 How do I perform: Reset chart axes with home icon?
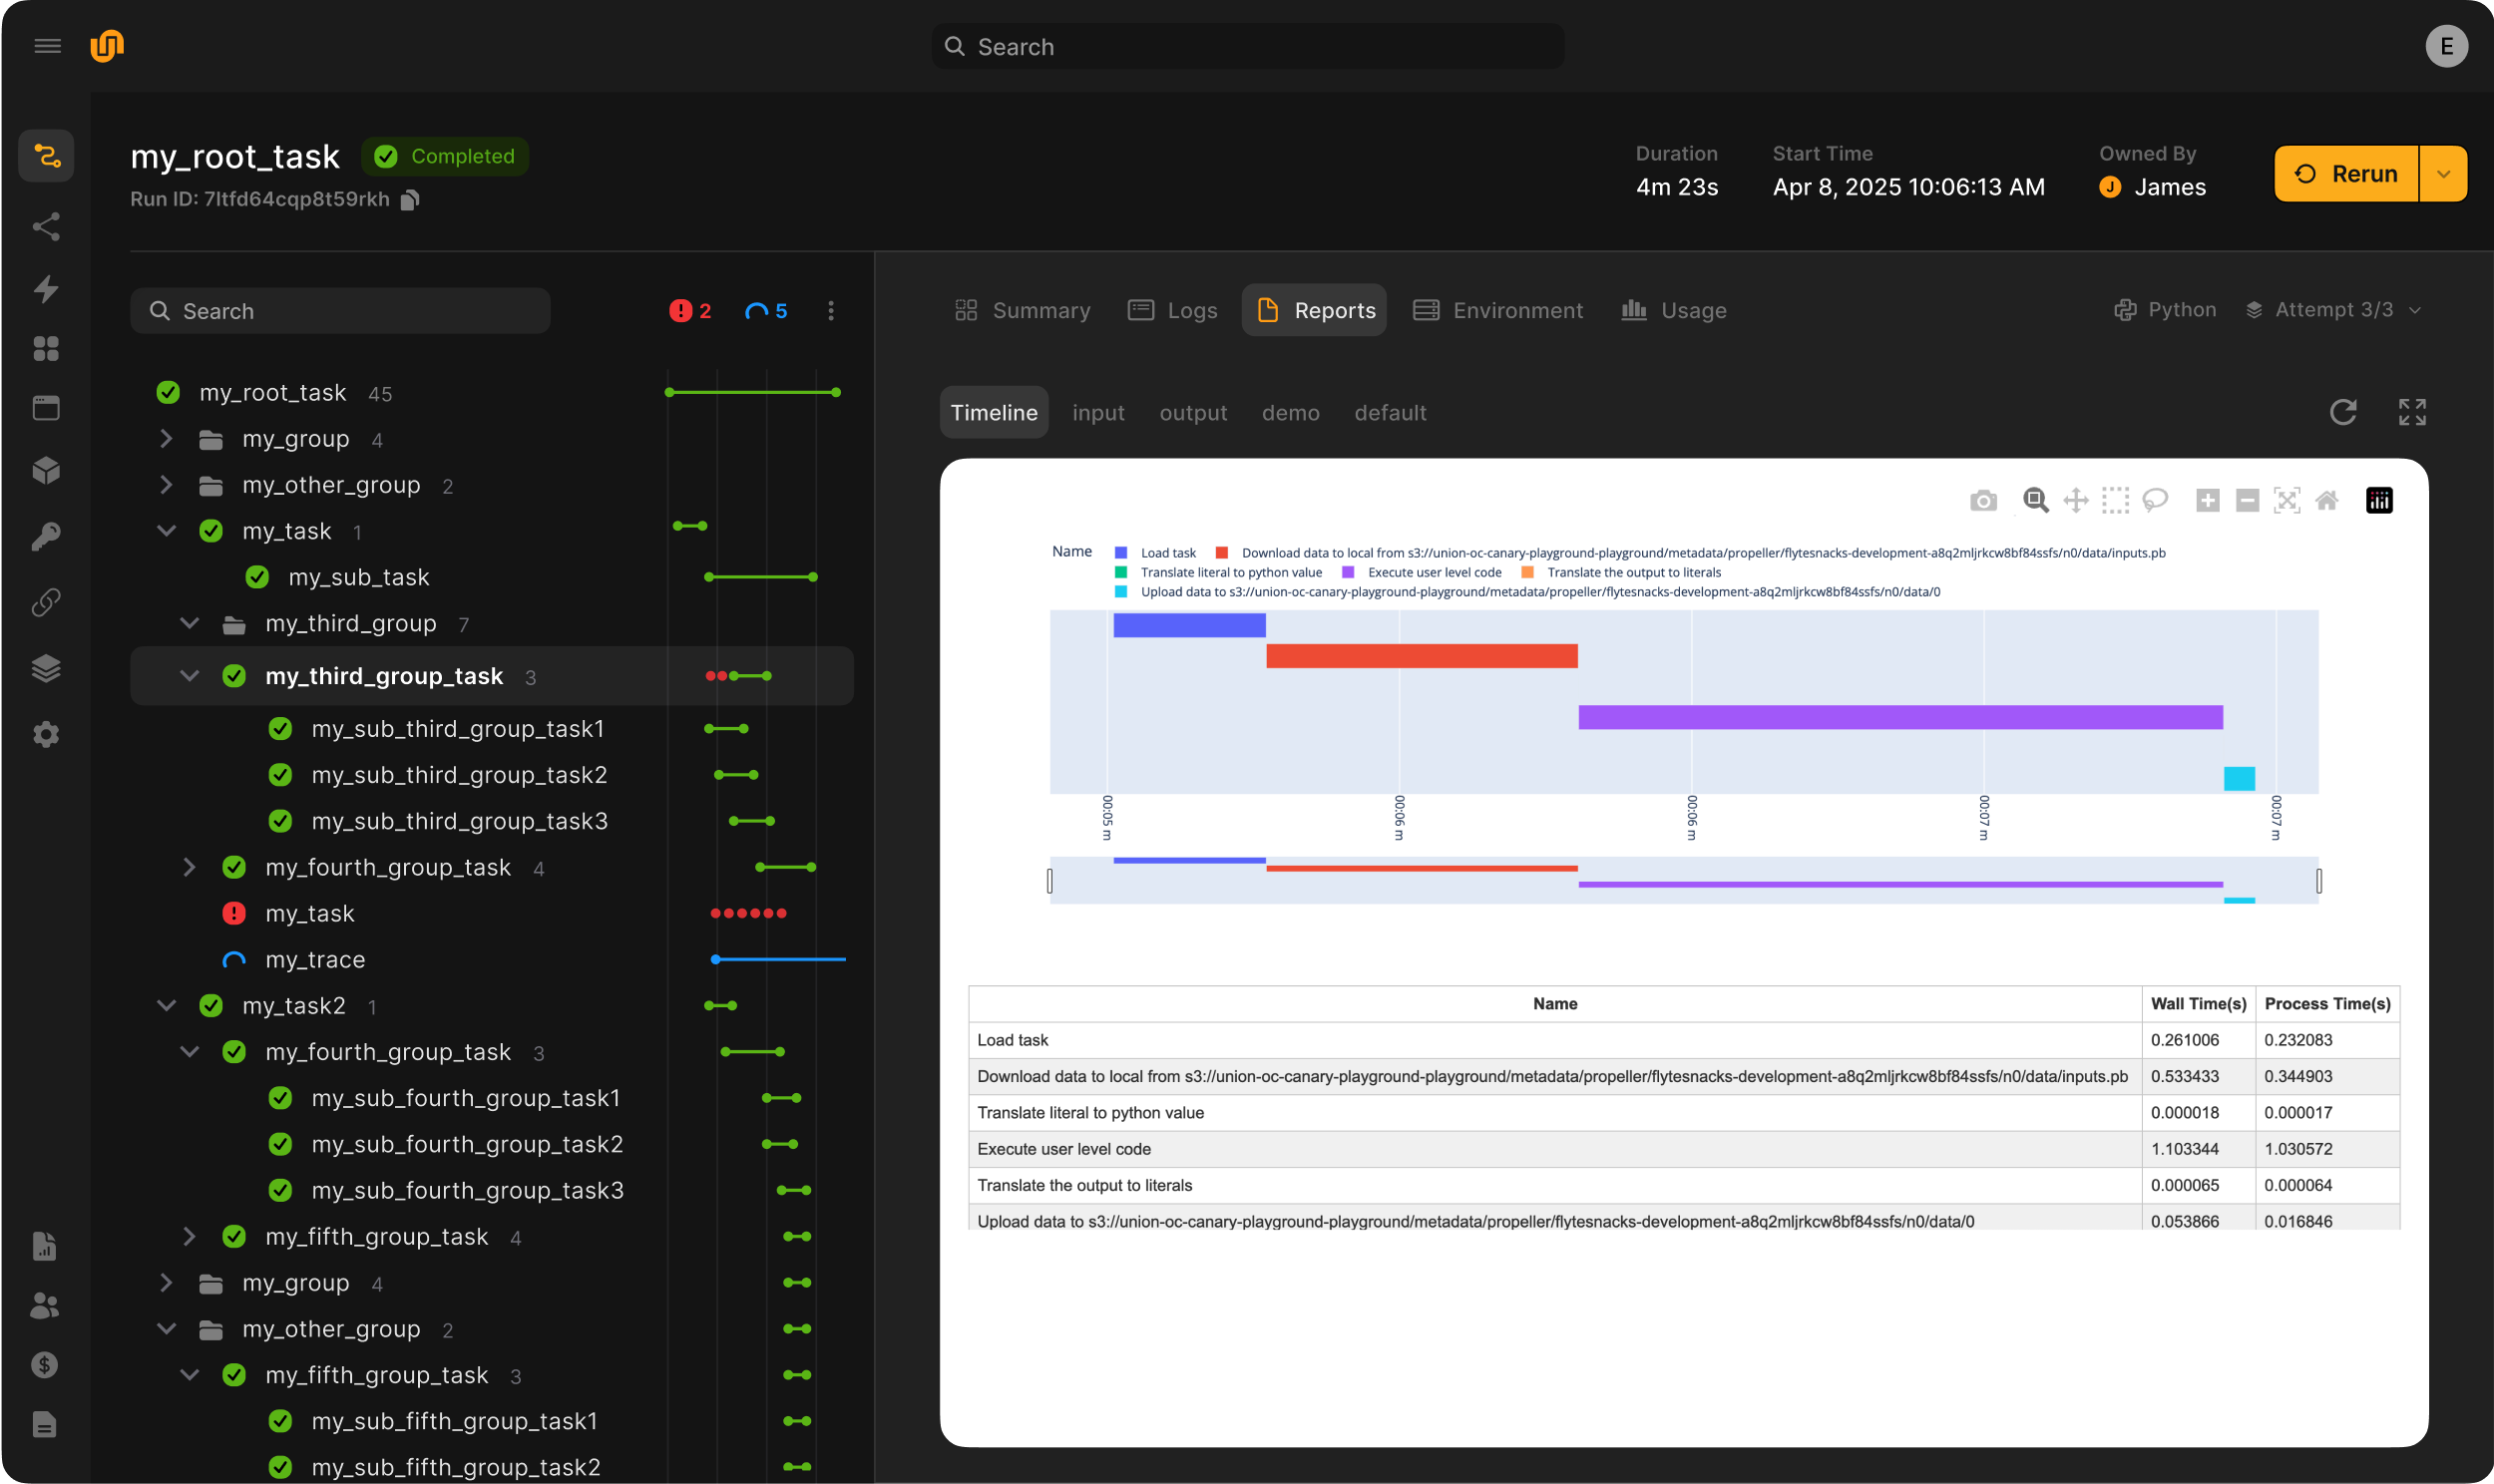click(2327, 500)
